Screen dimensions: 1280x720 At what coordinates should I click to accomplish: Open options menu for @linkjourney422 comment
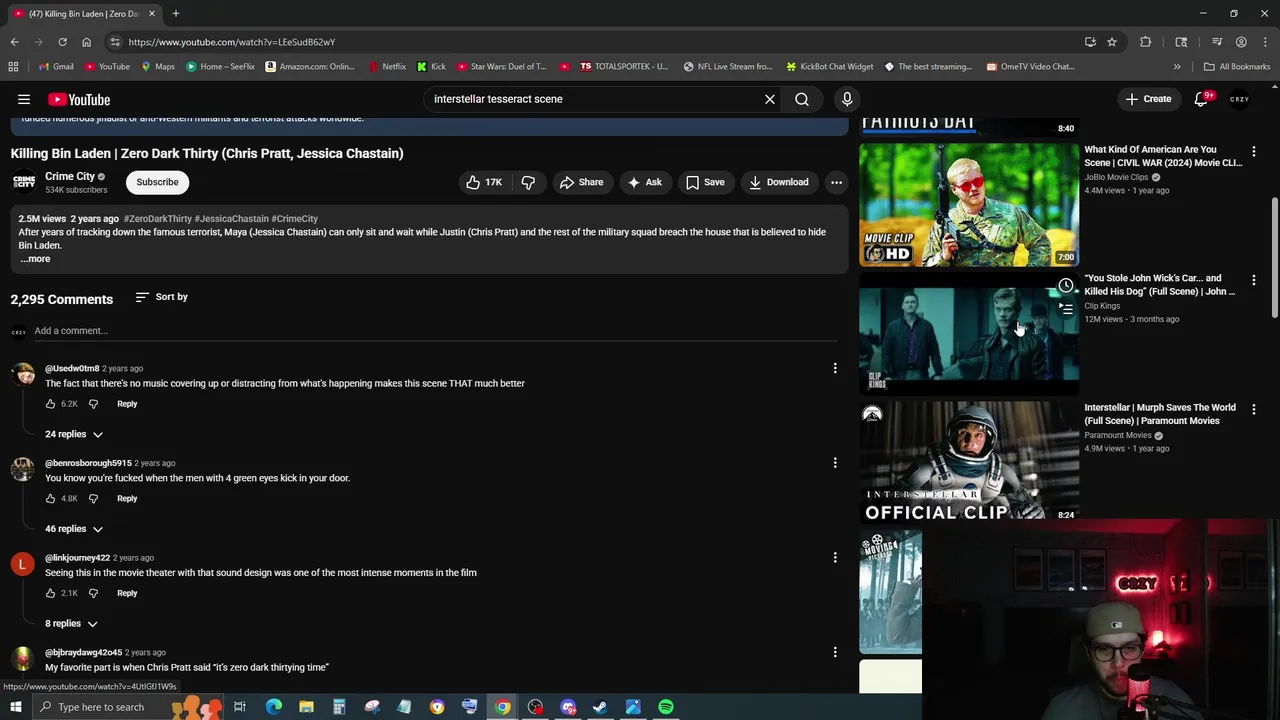pyautogui.click(x=835, y=558)
